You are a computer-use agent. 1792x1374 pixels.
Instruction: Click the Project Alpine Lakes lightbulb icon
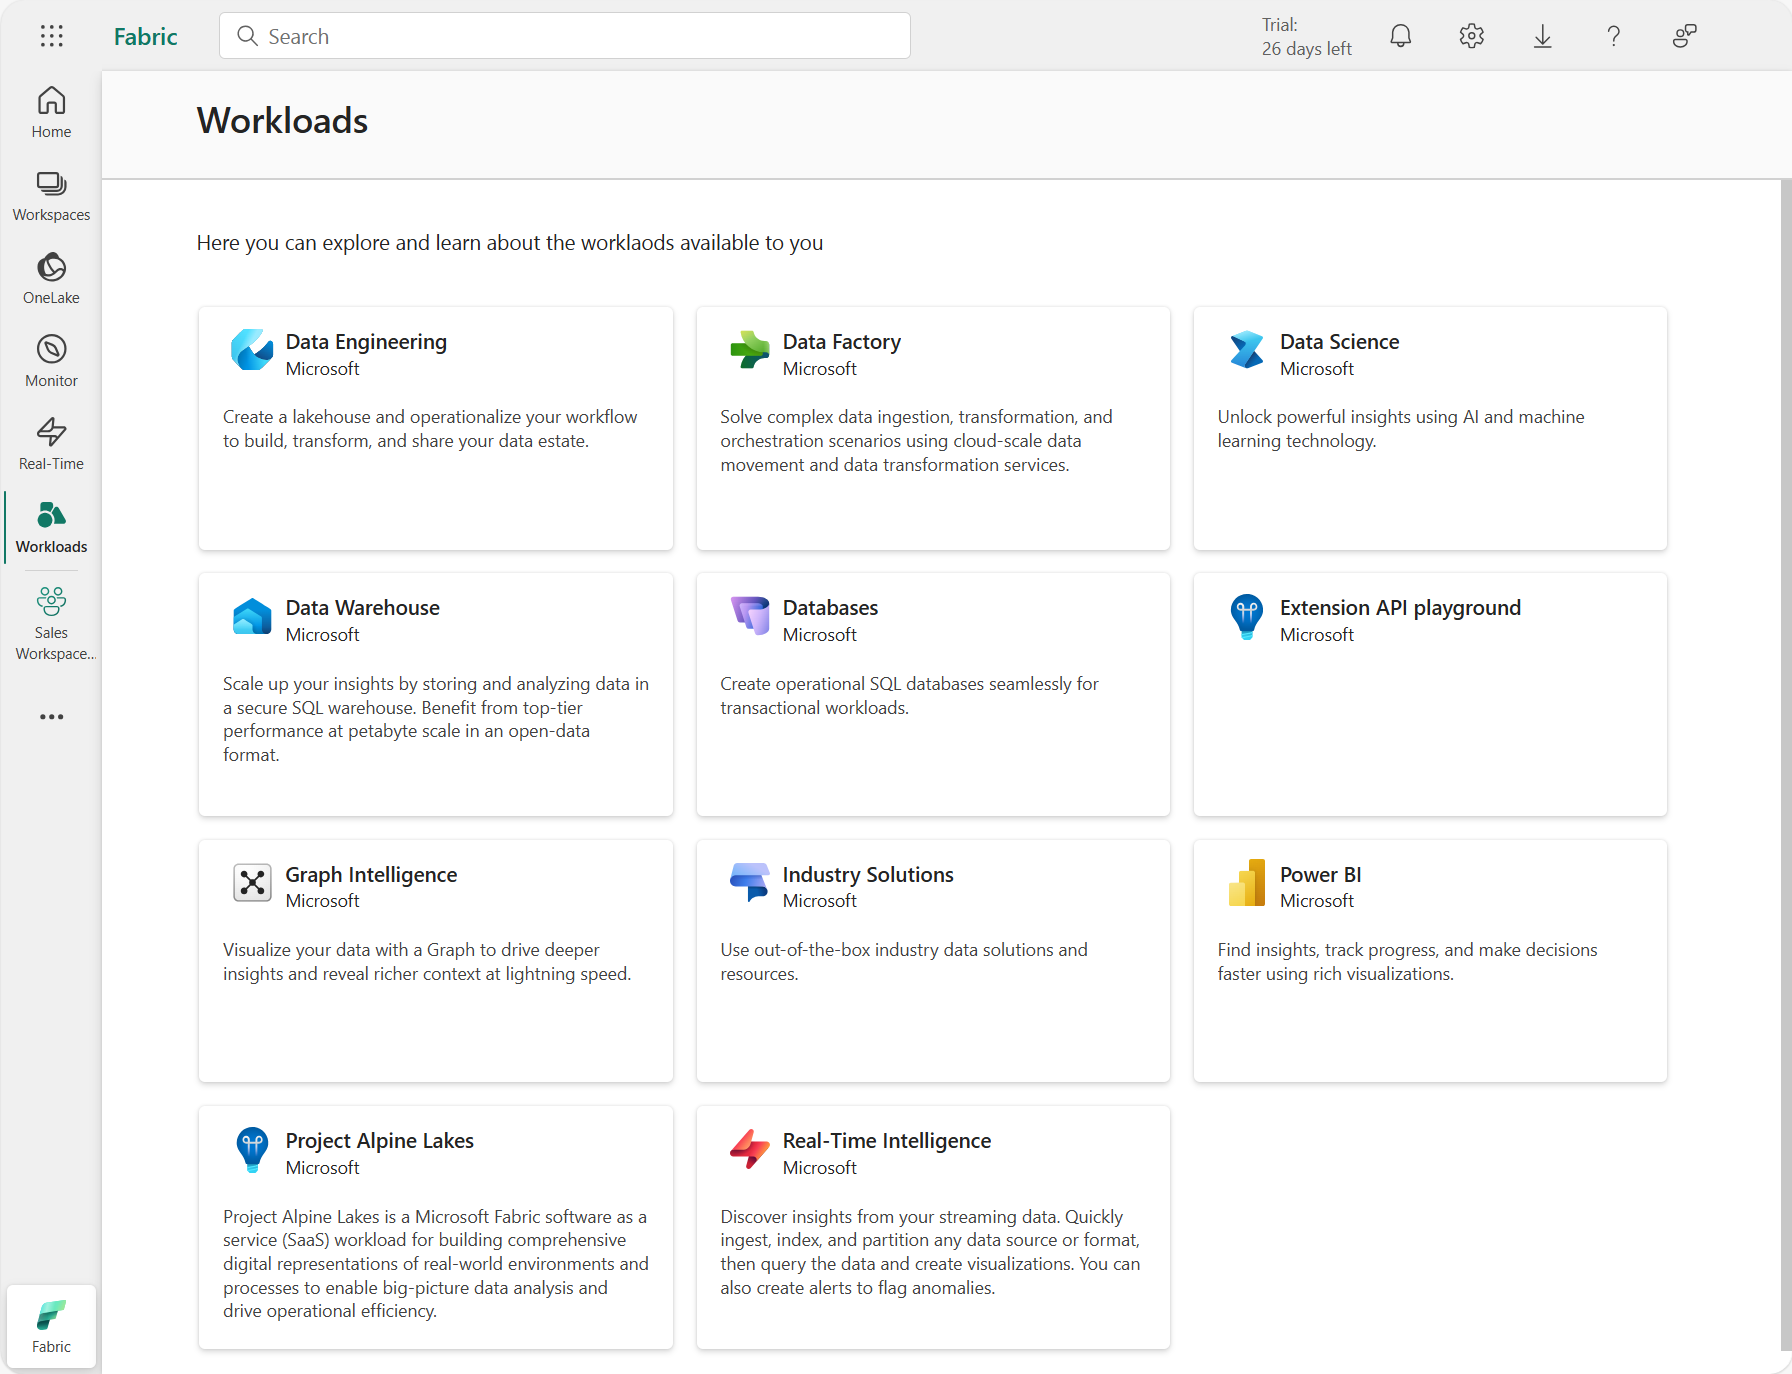coord(252,1150)
